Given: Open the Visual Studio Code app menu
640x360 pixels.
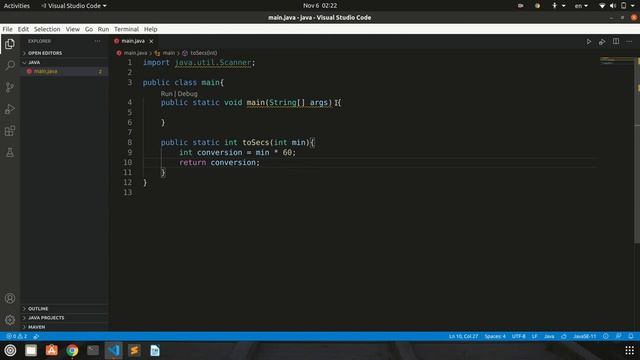Looking at the screenshot, I should click(74, 6).
